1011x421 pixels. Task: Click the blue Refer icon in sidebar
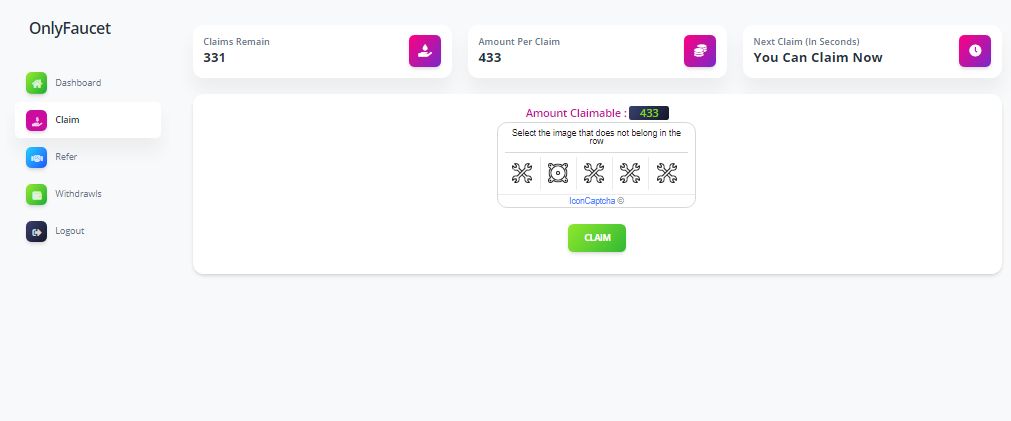[36, 157]
